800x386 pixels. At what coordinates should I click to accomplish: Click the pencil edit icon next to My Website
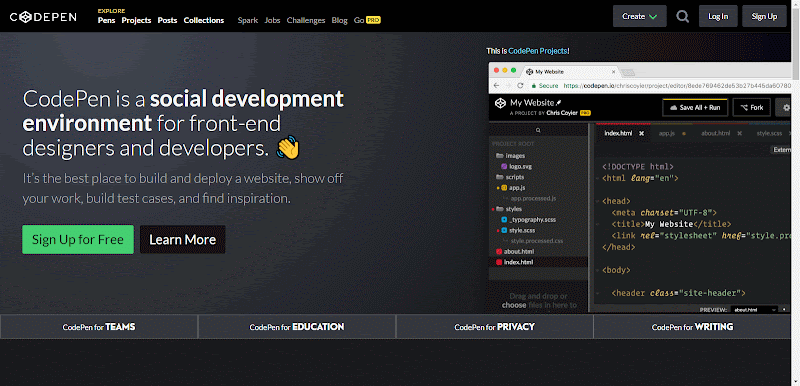coord(559,103)
